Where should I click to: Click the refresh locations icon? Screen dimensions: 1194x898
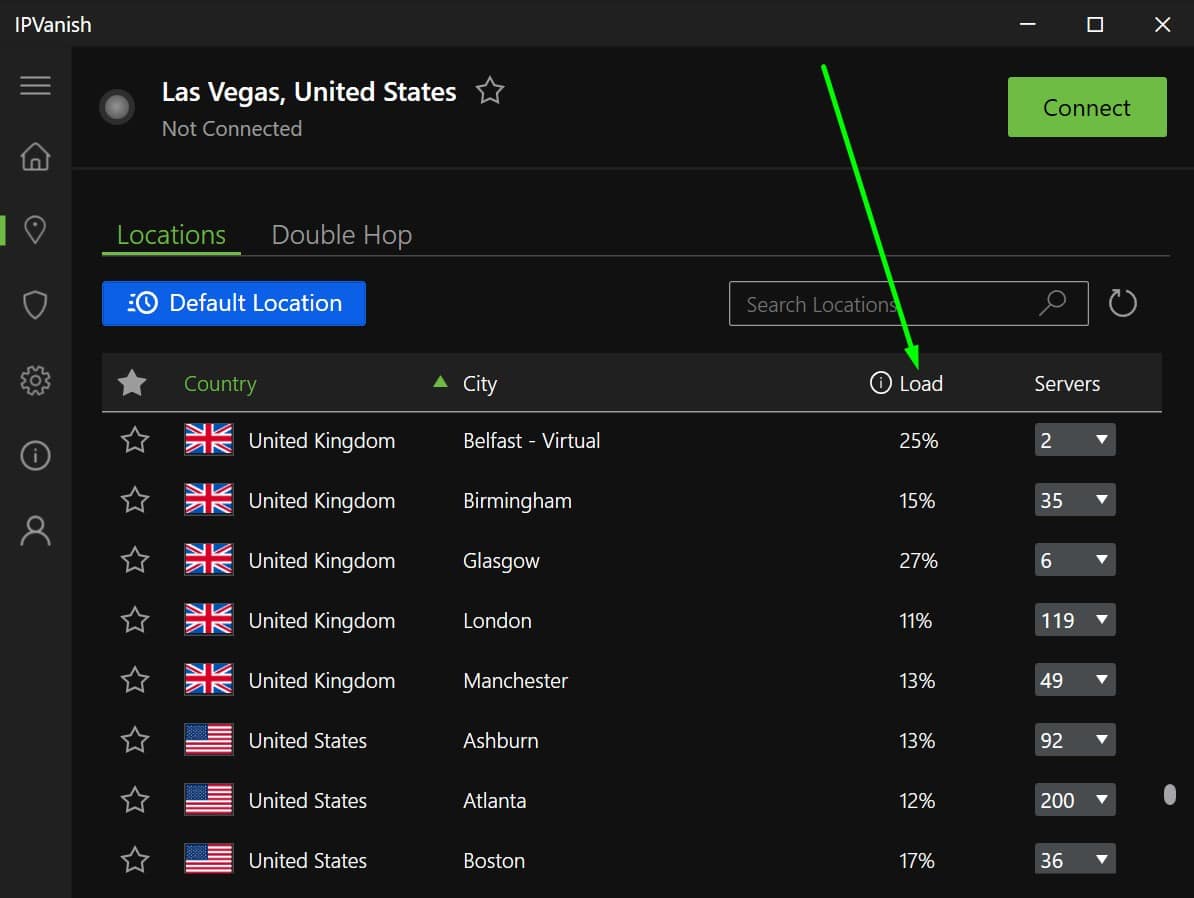pos(1122,303)
